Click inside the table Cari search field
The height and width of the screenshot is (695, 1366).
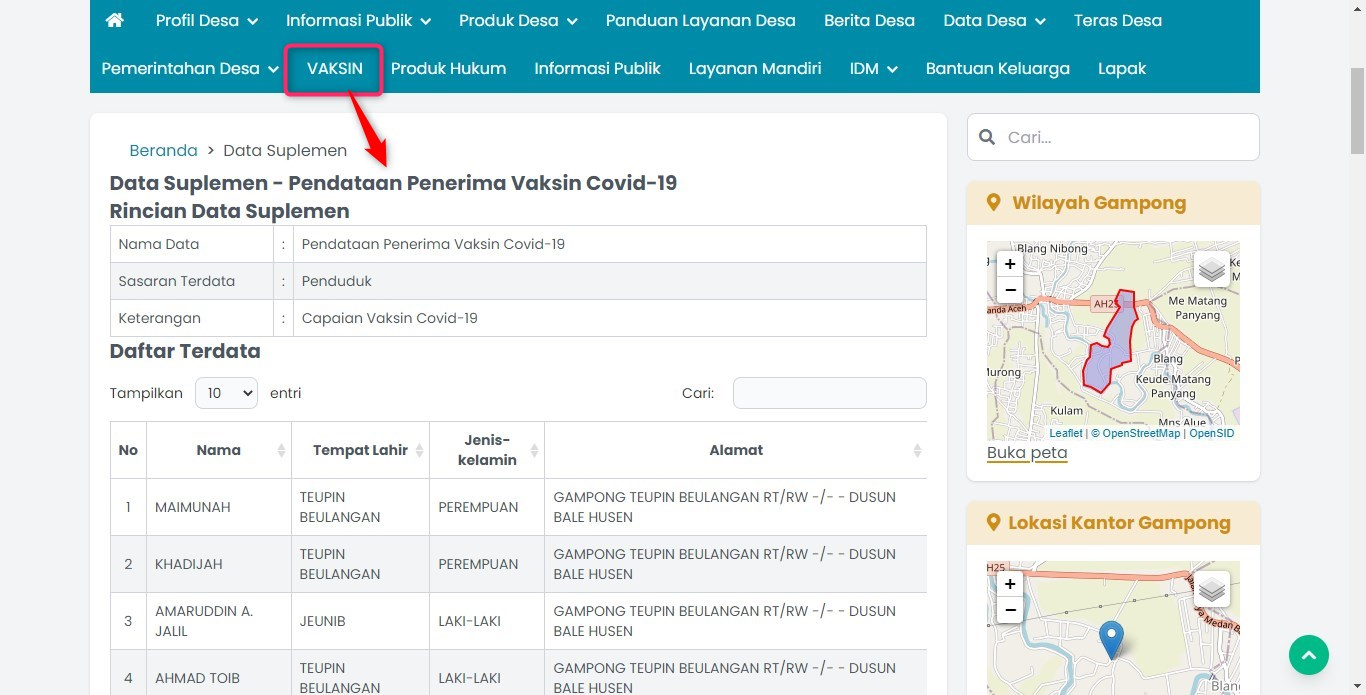[829, 392]
